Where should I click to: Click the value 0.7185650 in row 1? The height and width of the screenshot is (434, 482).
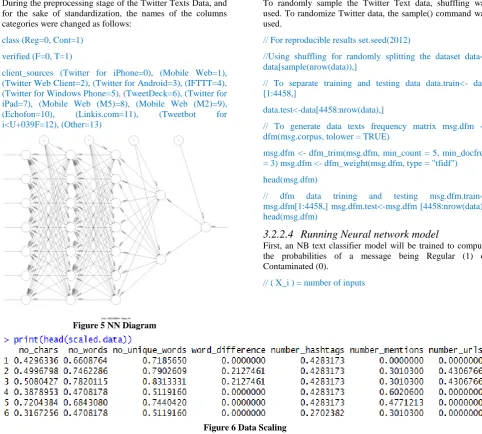click(164, 361)
